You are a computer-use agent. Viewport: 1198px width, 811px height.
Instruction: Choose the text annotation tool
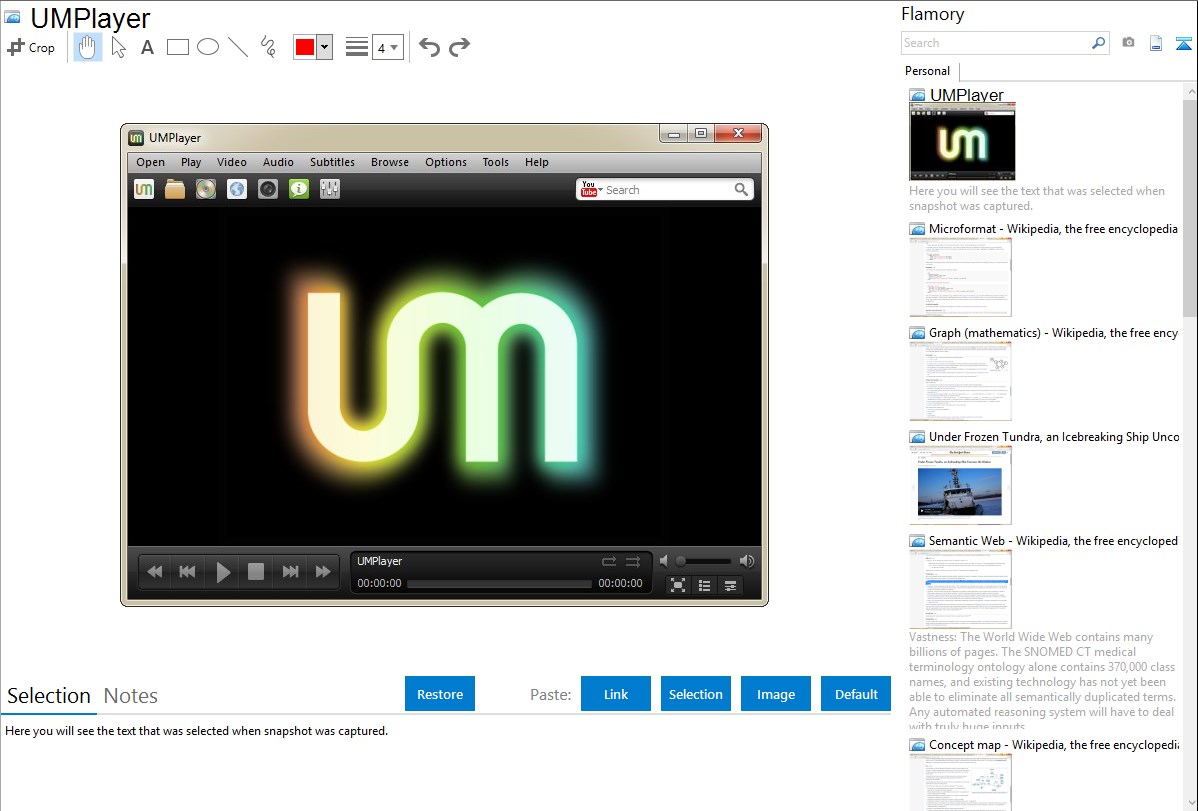147,47
